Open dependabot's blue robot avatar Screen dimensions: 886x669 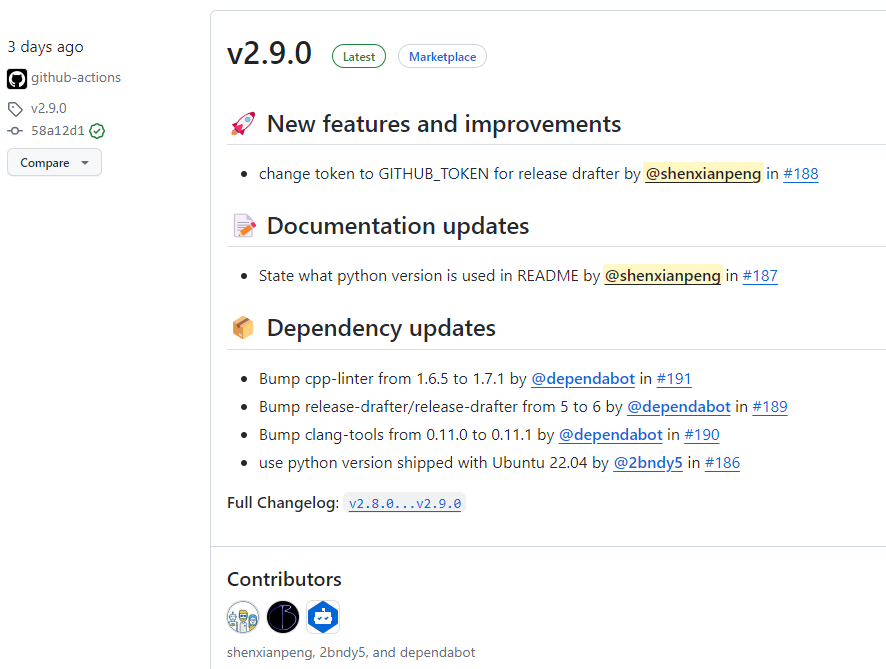(x=323, y=617)
